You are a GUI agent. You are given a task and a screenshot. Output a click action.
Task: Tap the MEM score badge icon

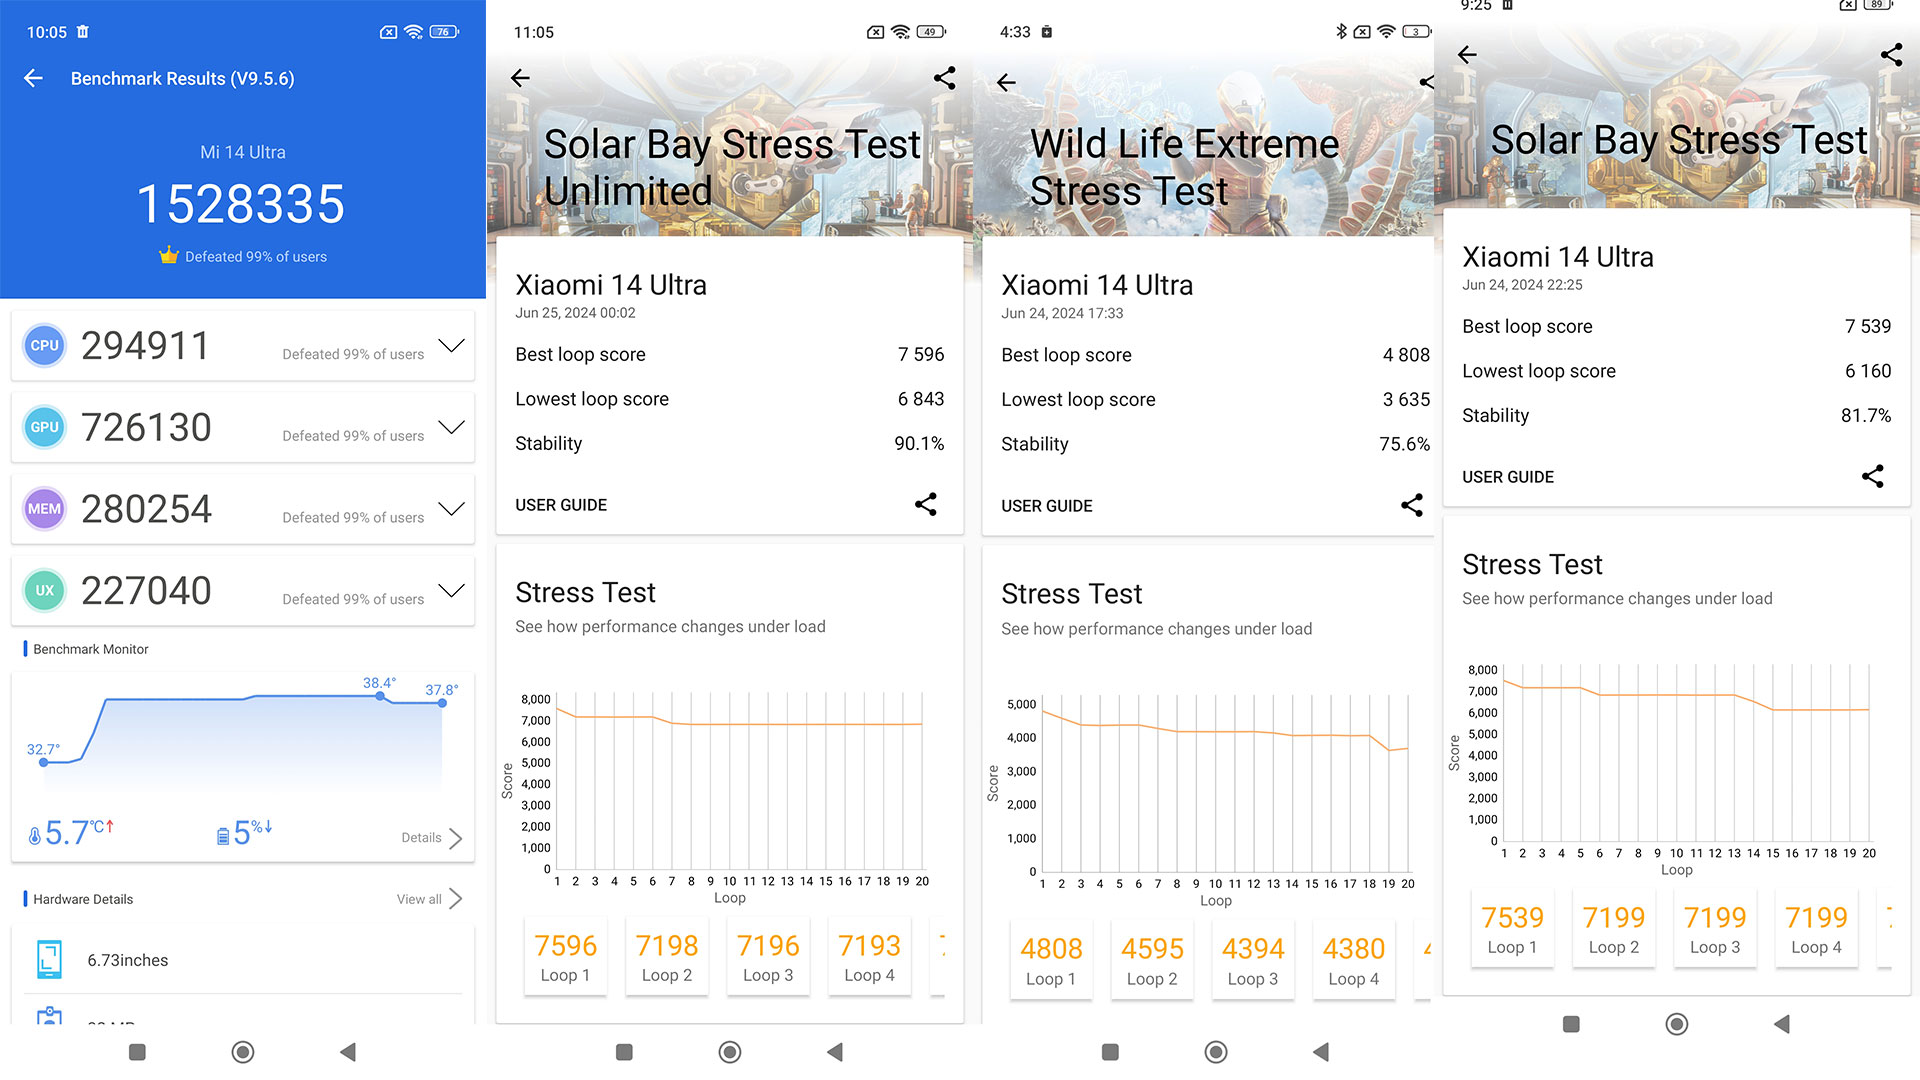pyautogui.click(x=44, y=509)
